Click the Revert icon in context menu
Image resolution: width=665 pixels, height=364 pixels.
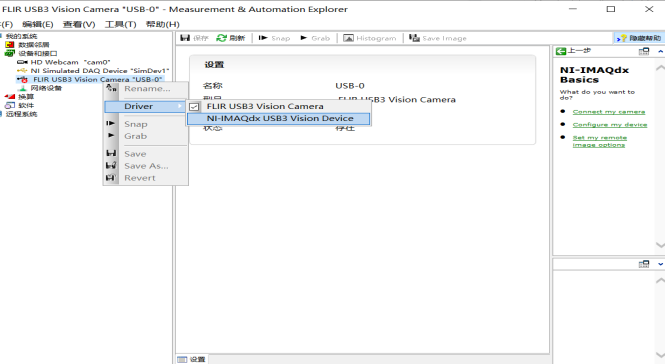pyautogui.click(x=111, y=178)
